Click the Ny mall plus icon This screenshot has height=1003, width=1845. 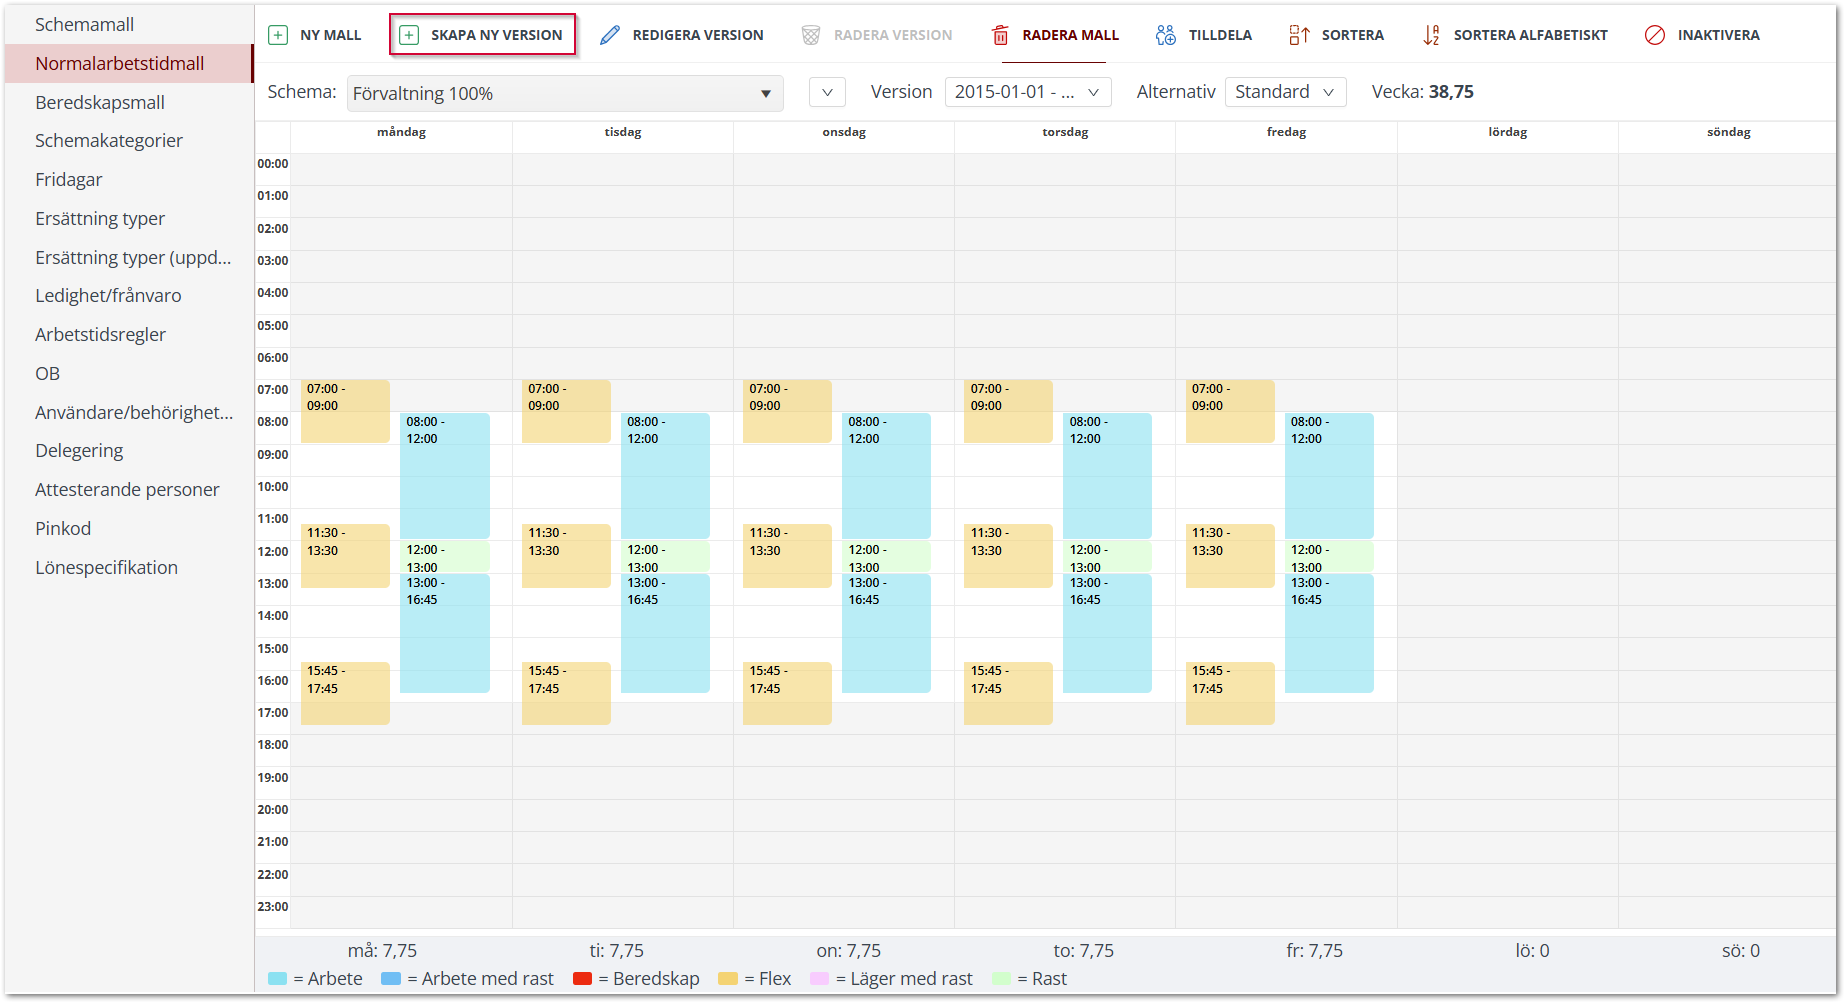tap(278, 35)
